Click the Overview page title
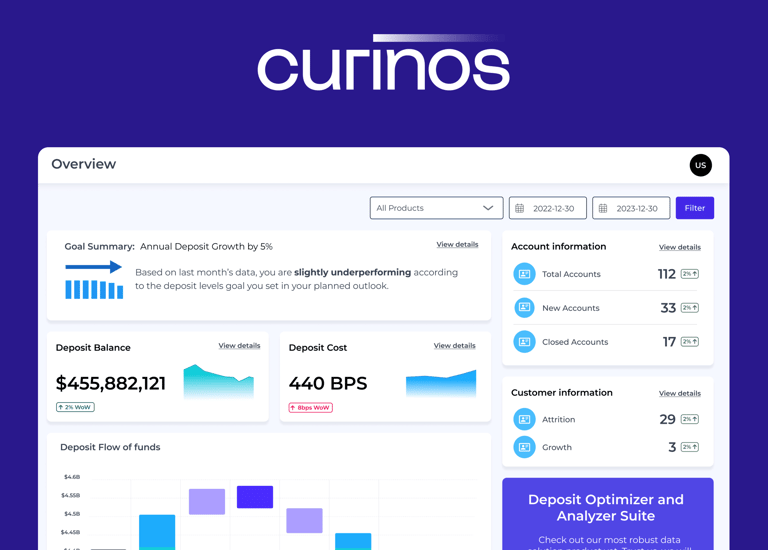The width and height of the screenshot is (768, 550). click(x=84, y=164)
